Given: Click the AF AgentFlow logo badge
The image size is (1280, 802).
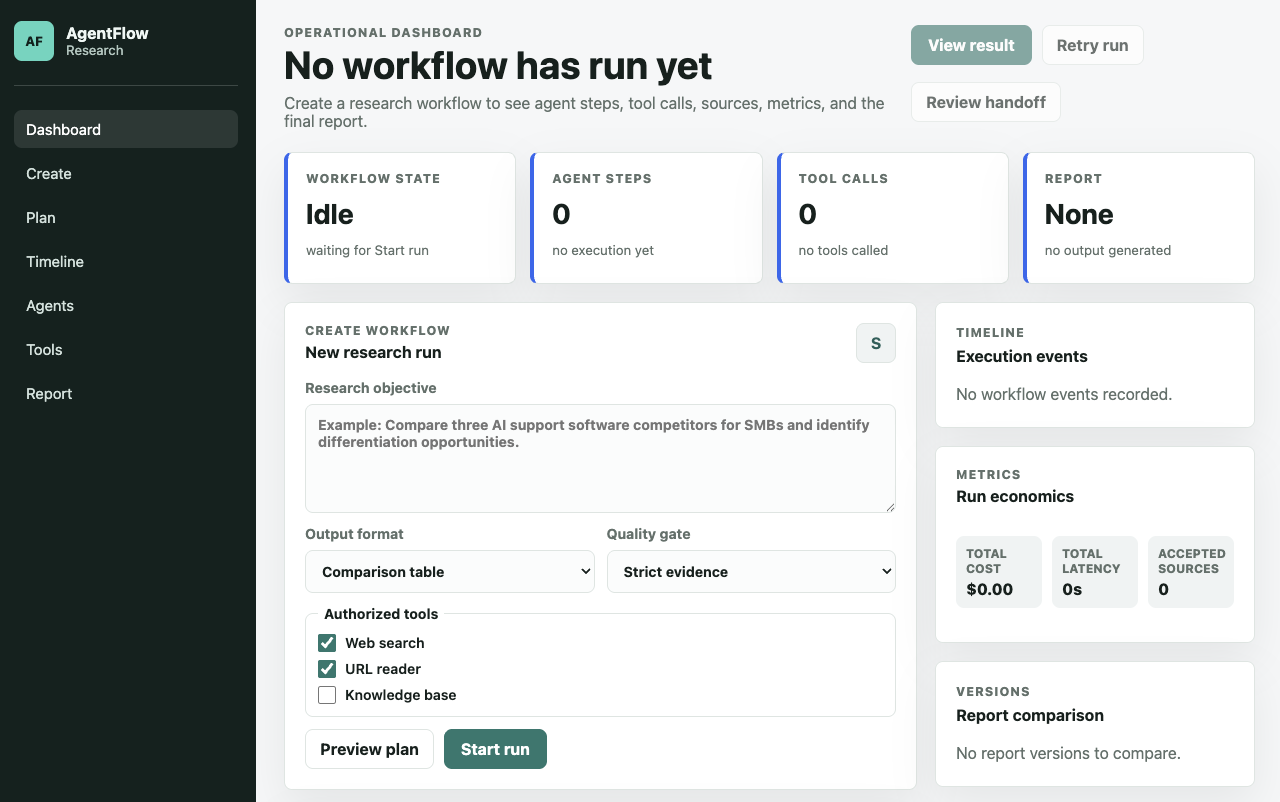Looking at the screenshot, I should [34, 41].
